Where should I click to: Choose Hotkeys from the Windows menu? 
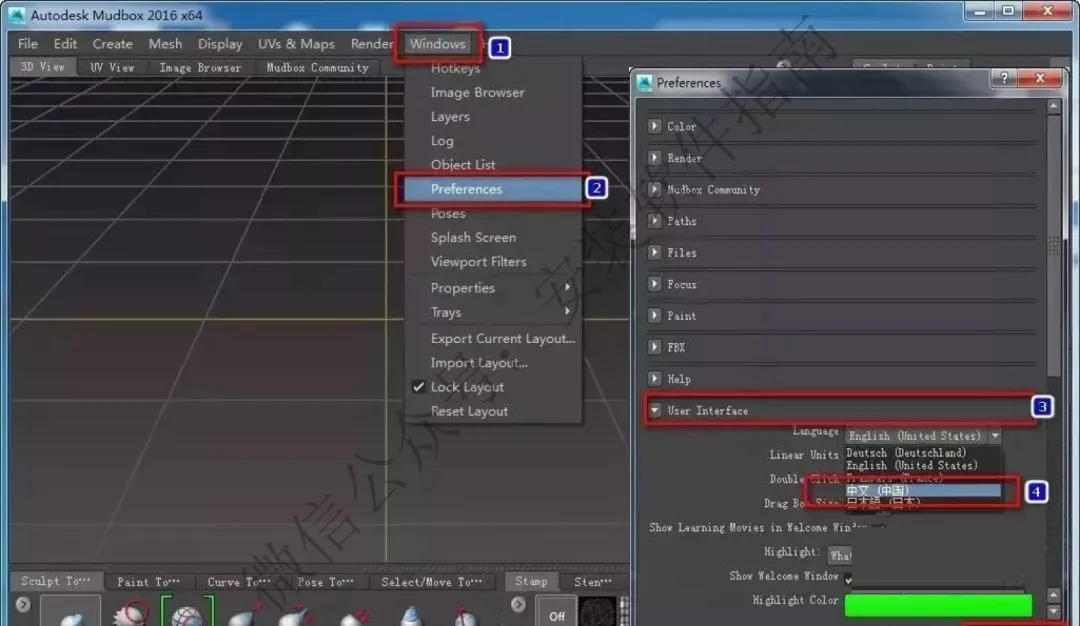tap(455, 68)
